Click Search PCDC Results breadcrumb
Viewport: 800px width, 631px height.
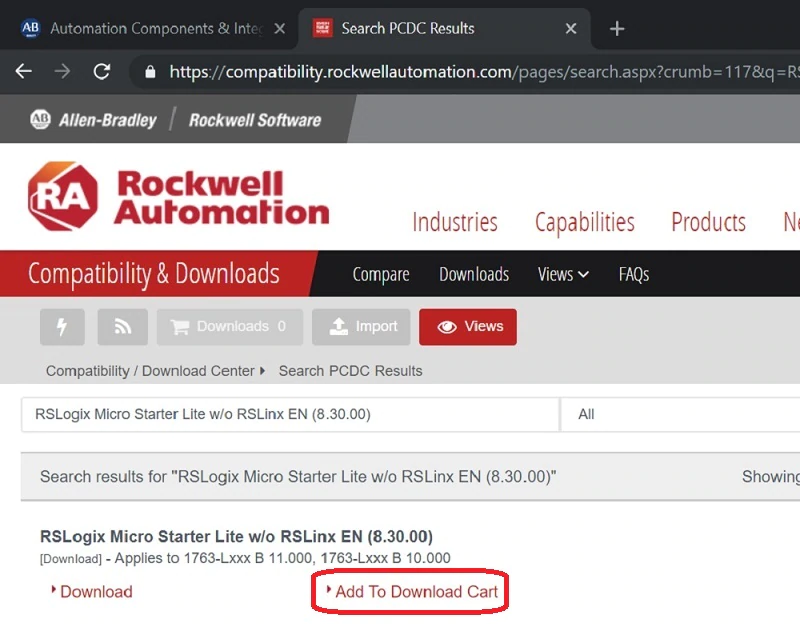pyautogui.click(x=351, y=371)
